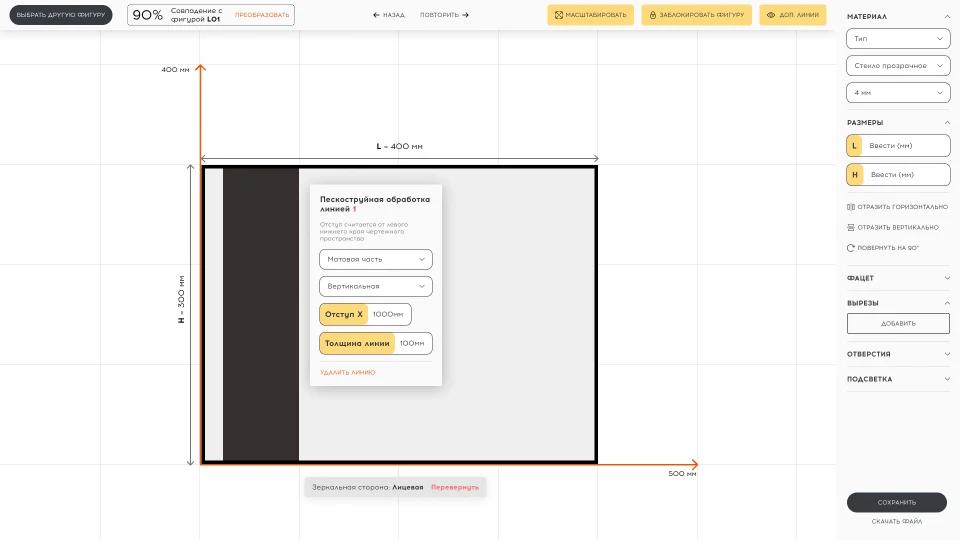The height and width of the screenshot is (540, 960).
Task: Open the Вертикальная orientation dropdown
Action: (376, 287)
